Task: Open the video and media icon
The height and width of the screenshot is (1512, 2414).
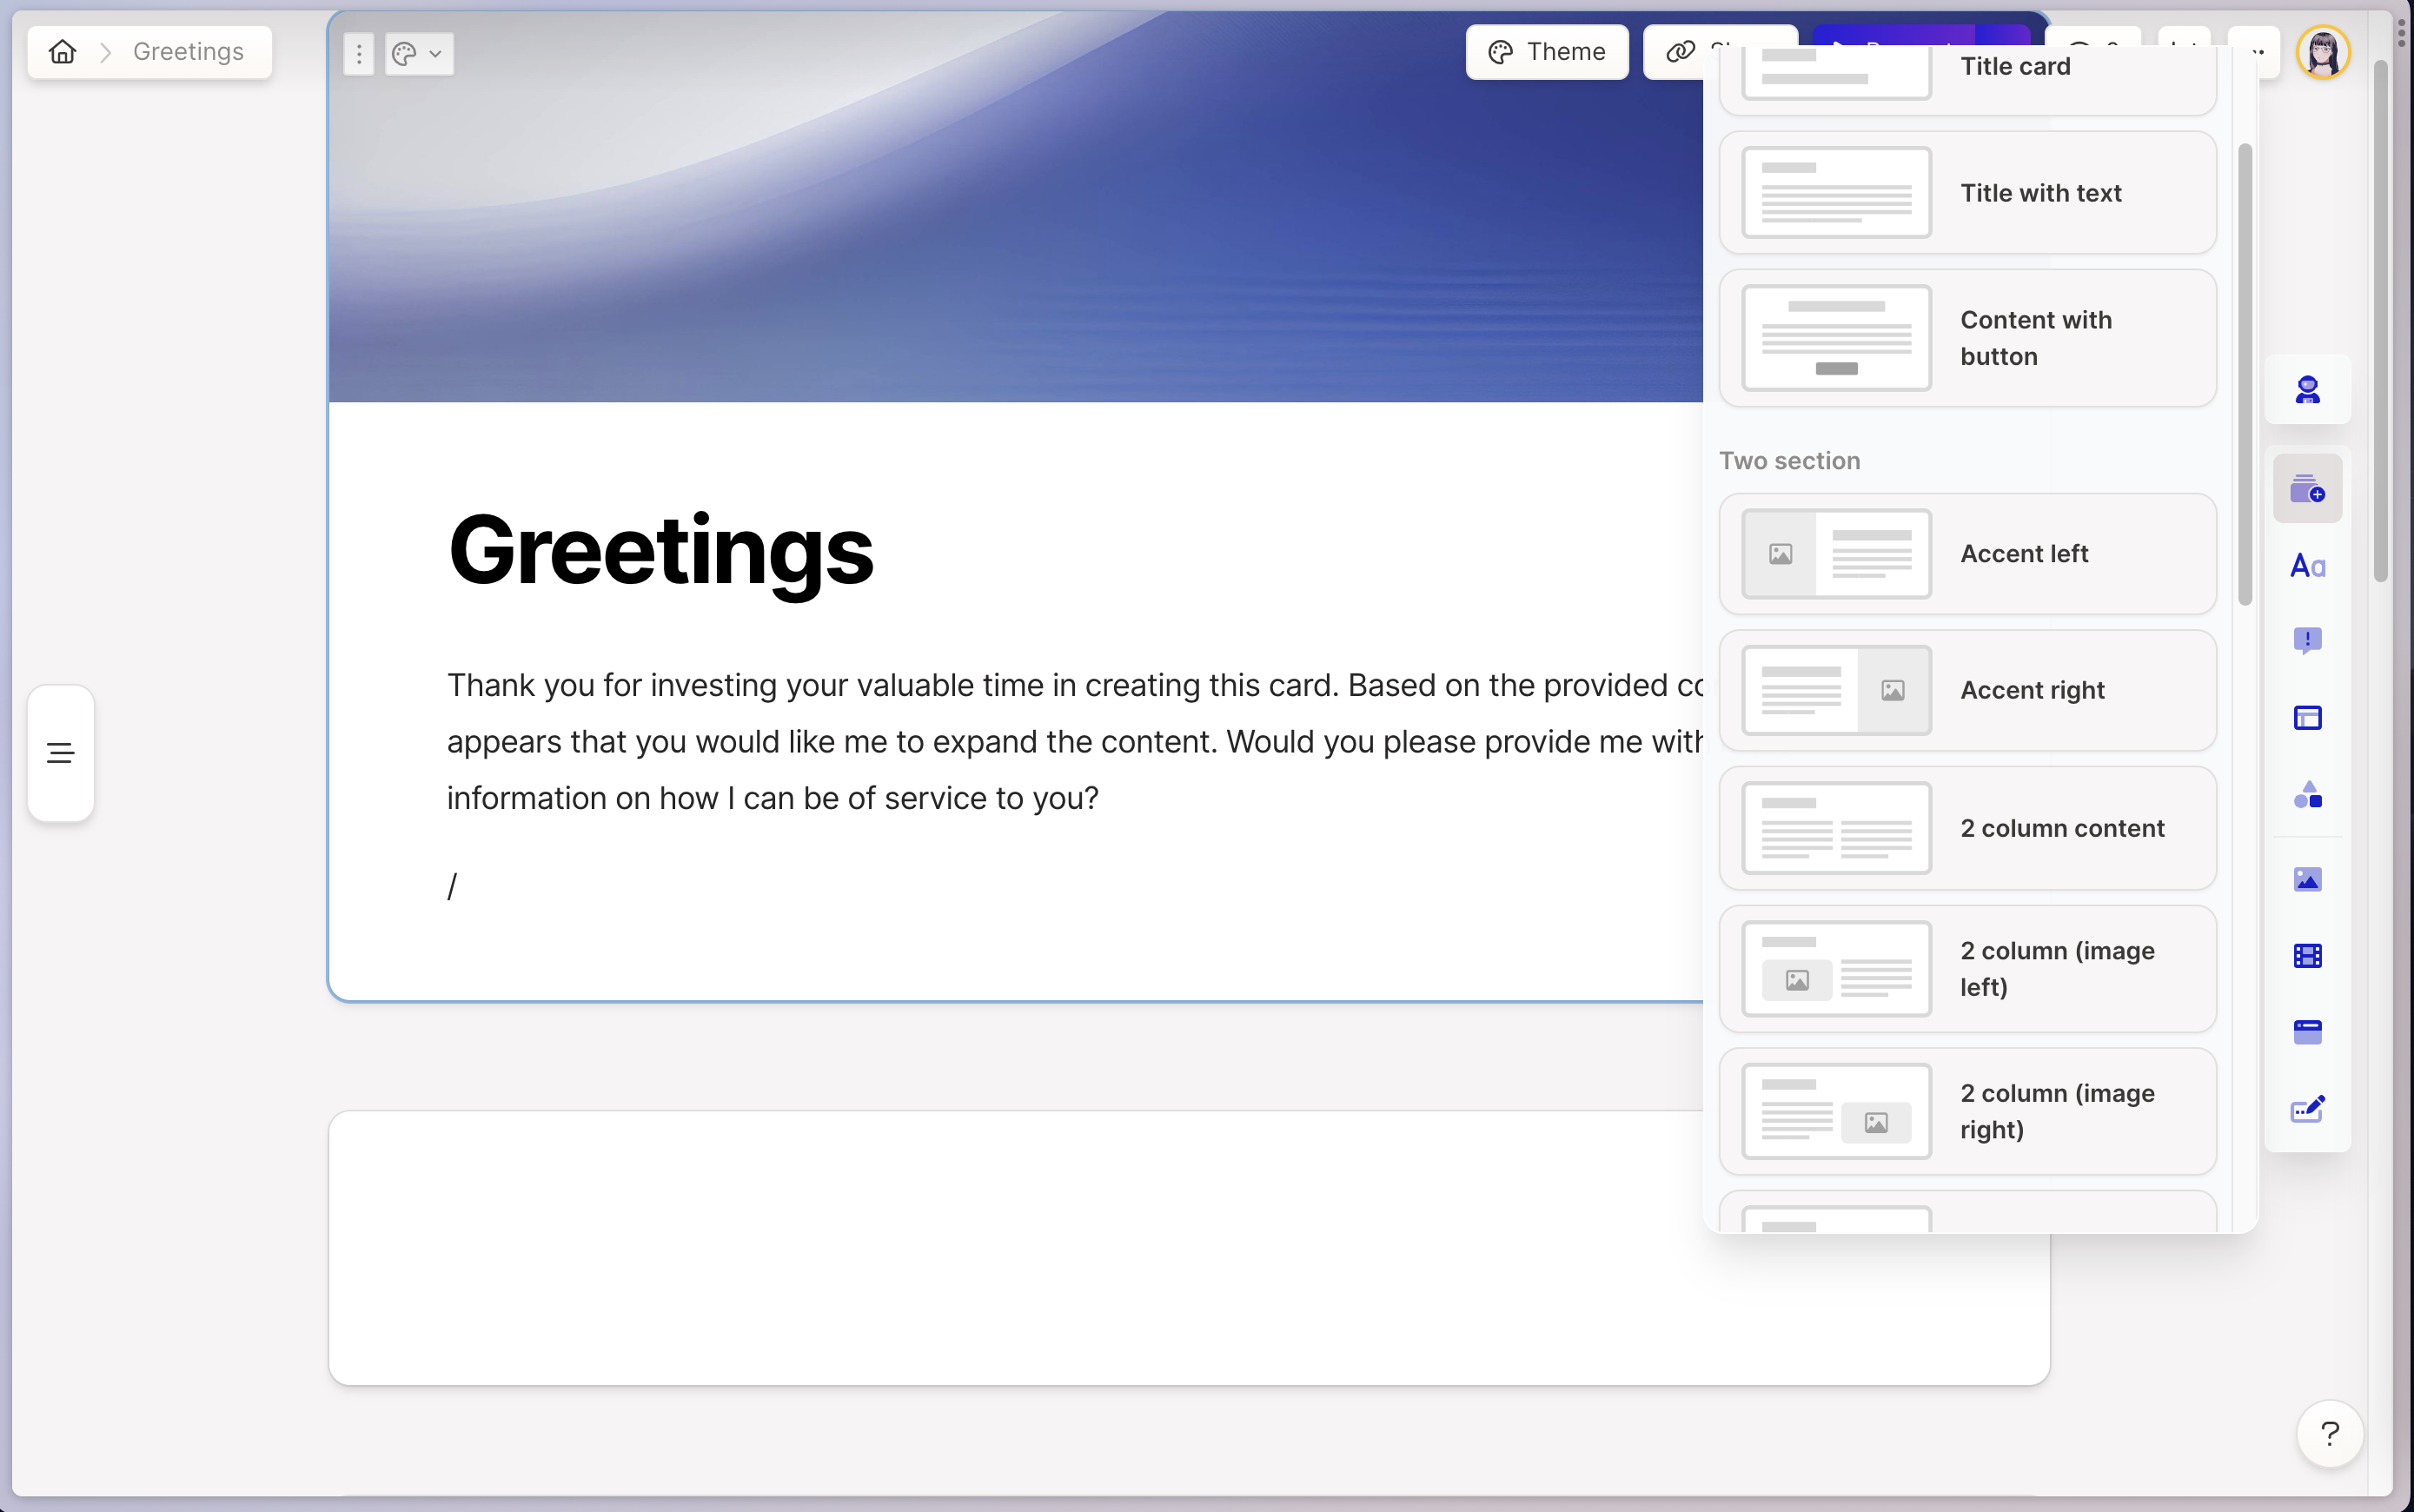Action: 2307,956
